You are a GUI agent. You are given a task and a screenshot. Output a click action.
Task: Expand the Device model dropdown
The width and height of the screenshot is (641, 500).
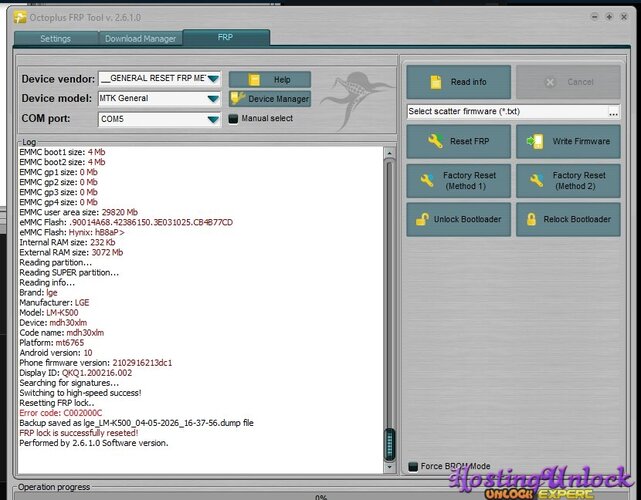pyautogui.click(x=213, y=99)
